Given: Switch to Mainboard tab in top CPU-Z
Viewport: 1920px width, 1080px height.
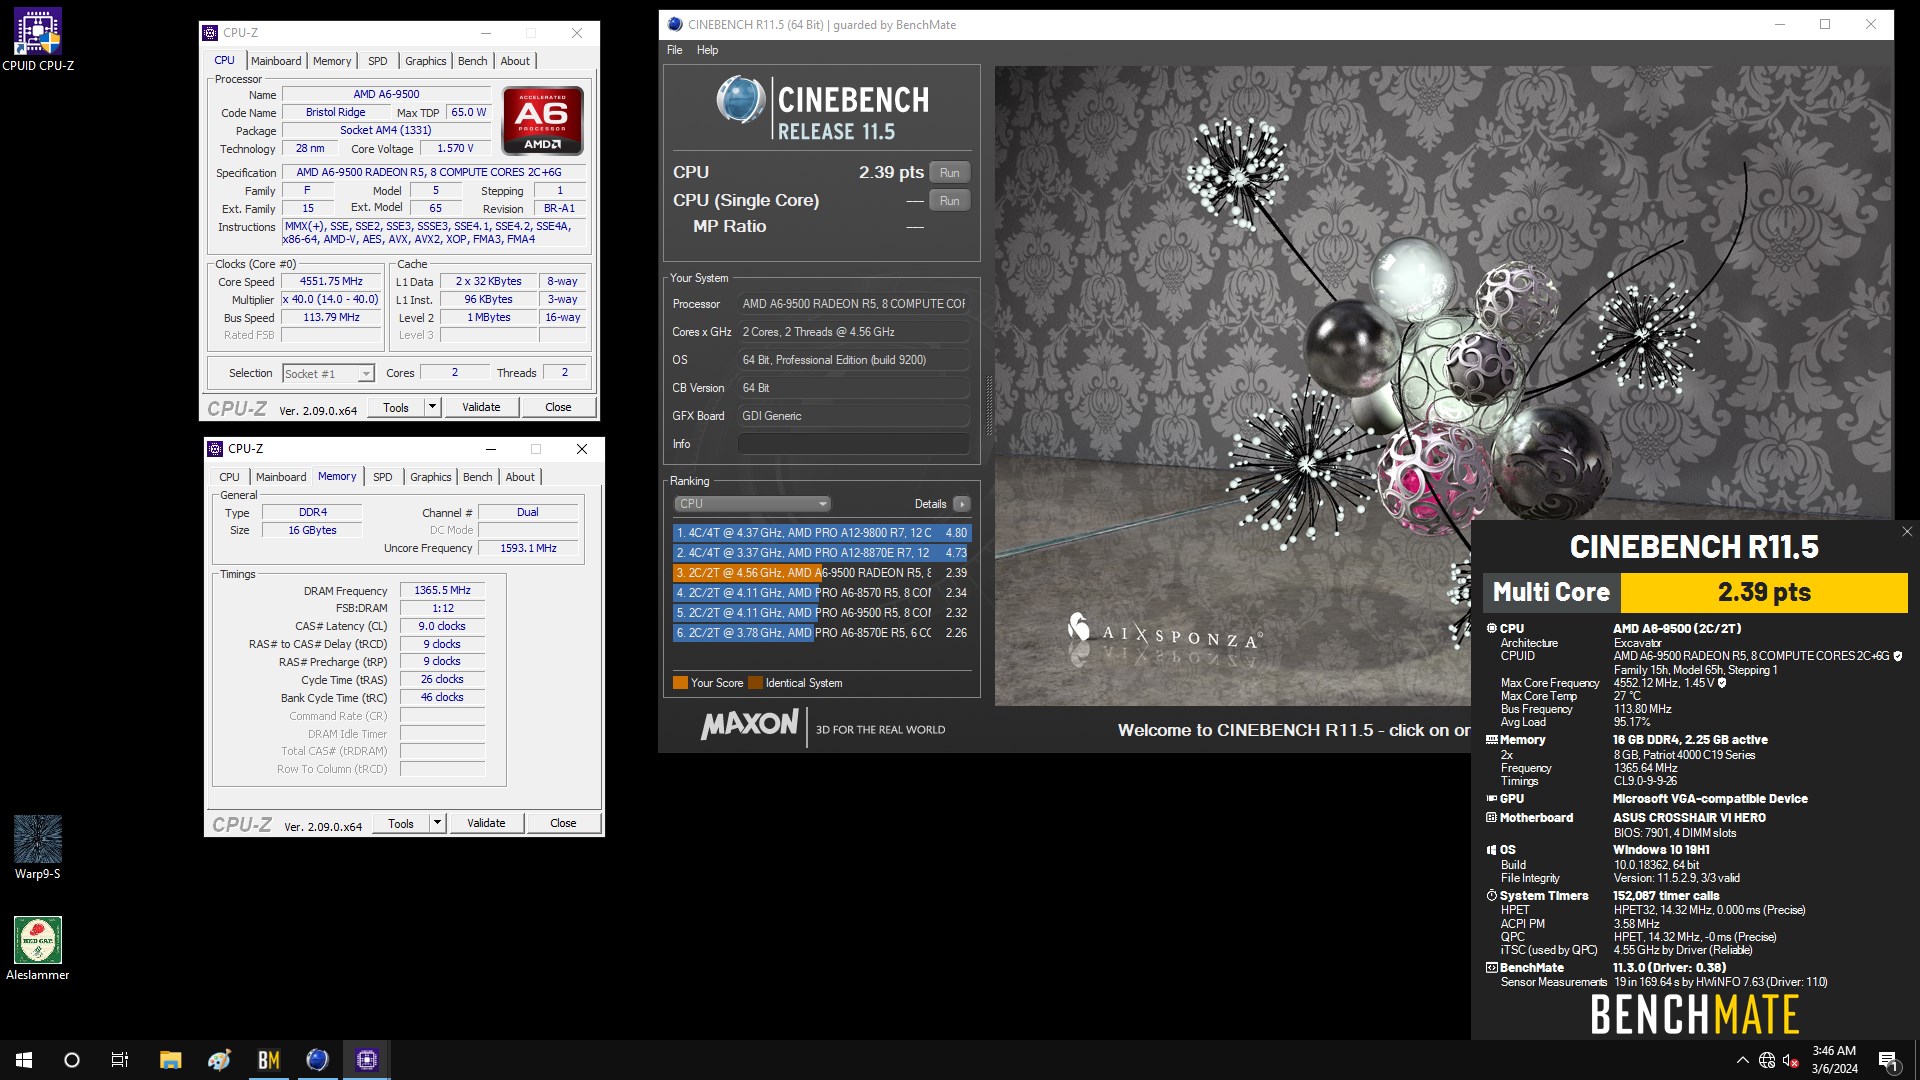Looking at the screenshot, I should (276, 61).
